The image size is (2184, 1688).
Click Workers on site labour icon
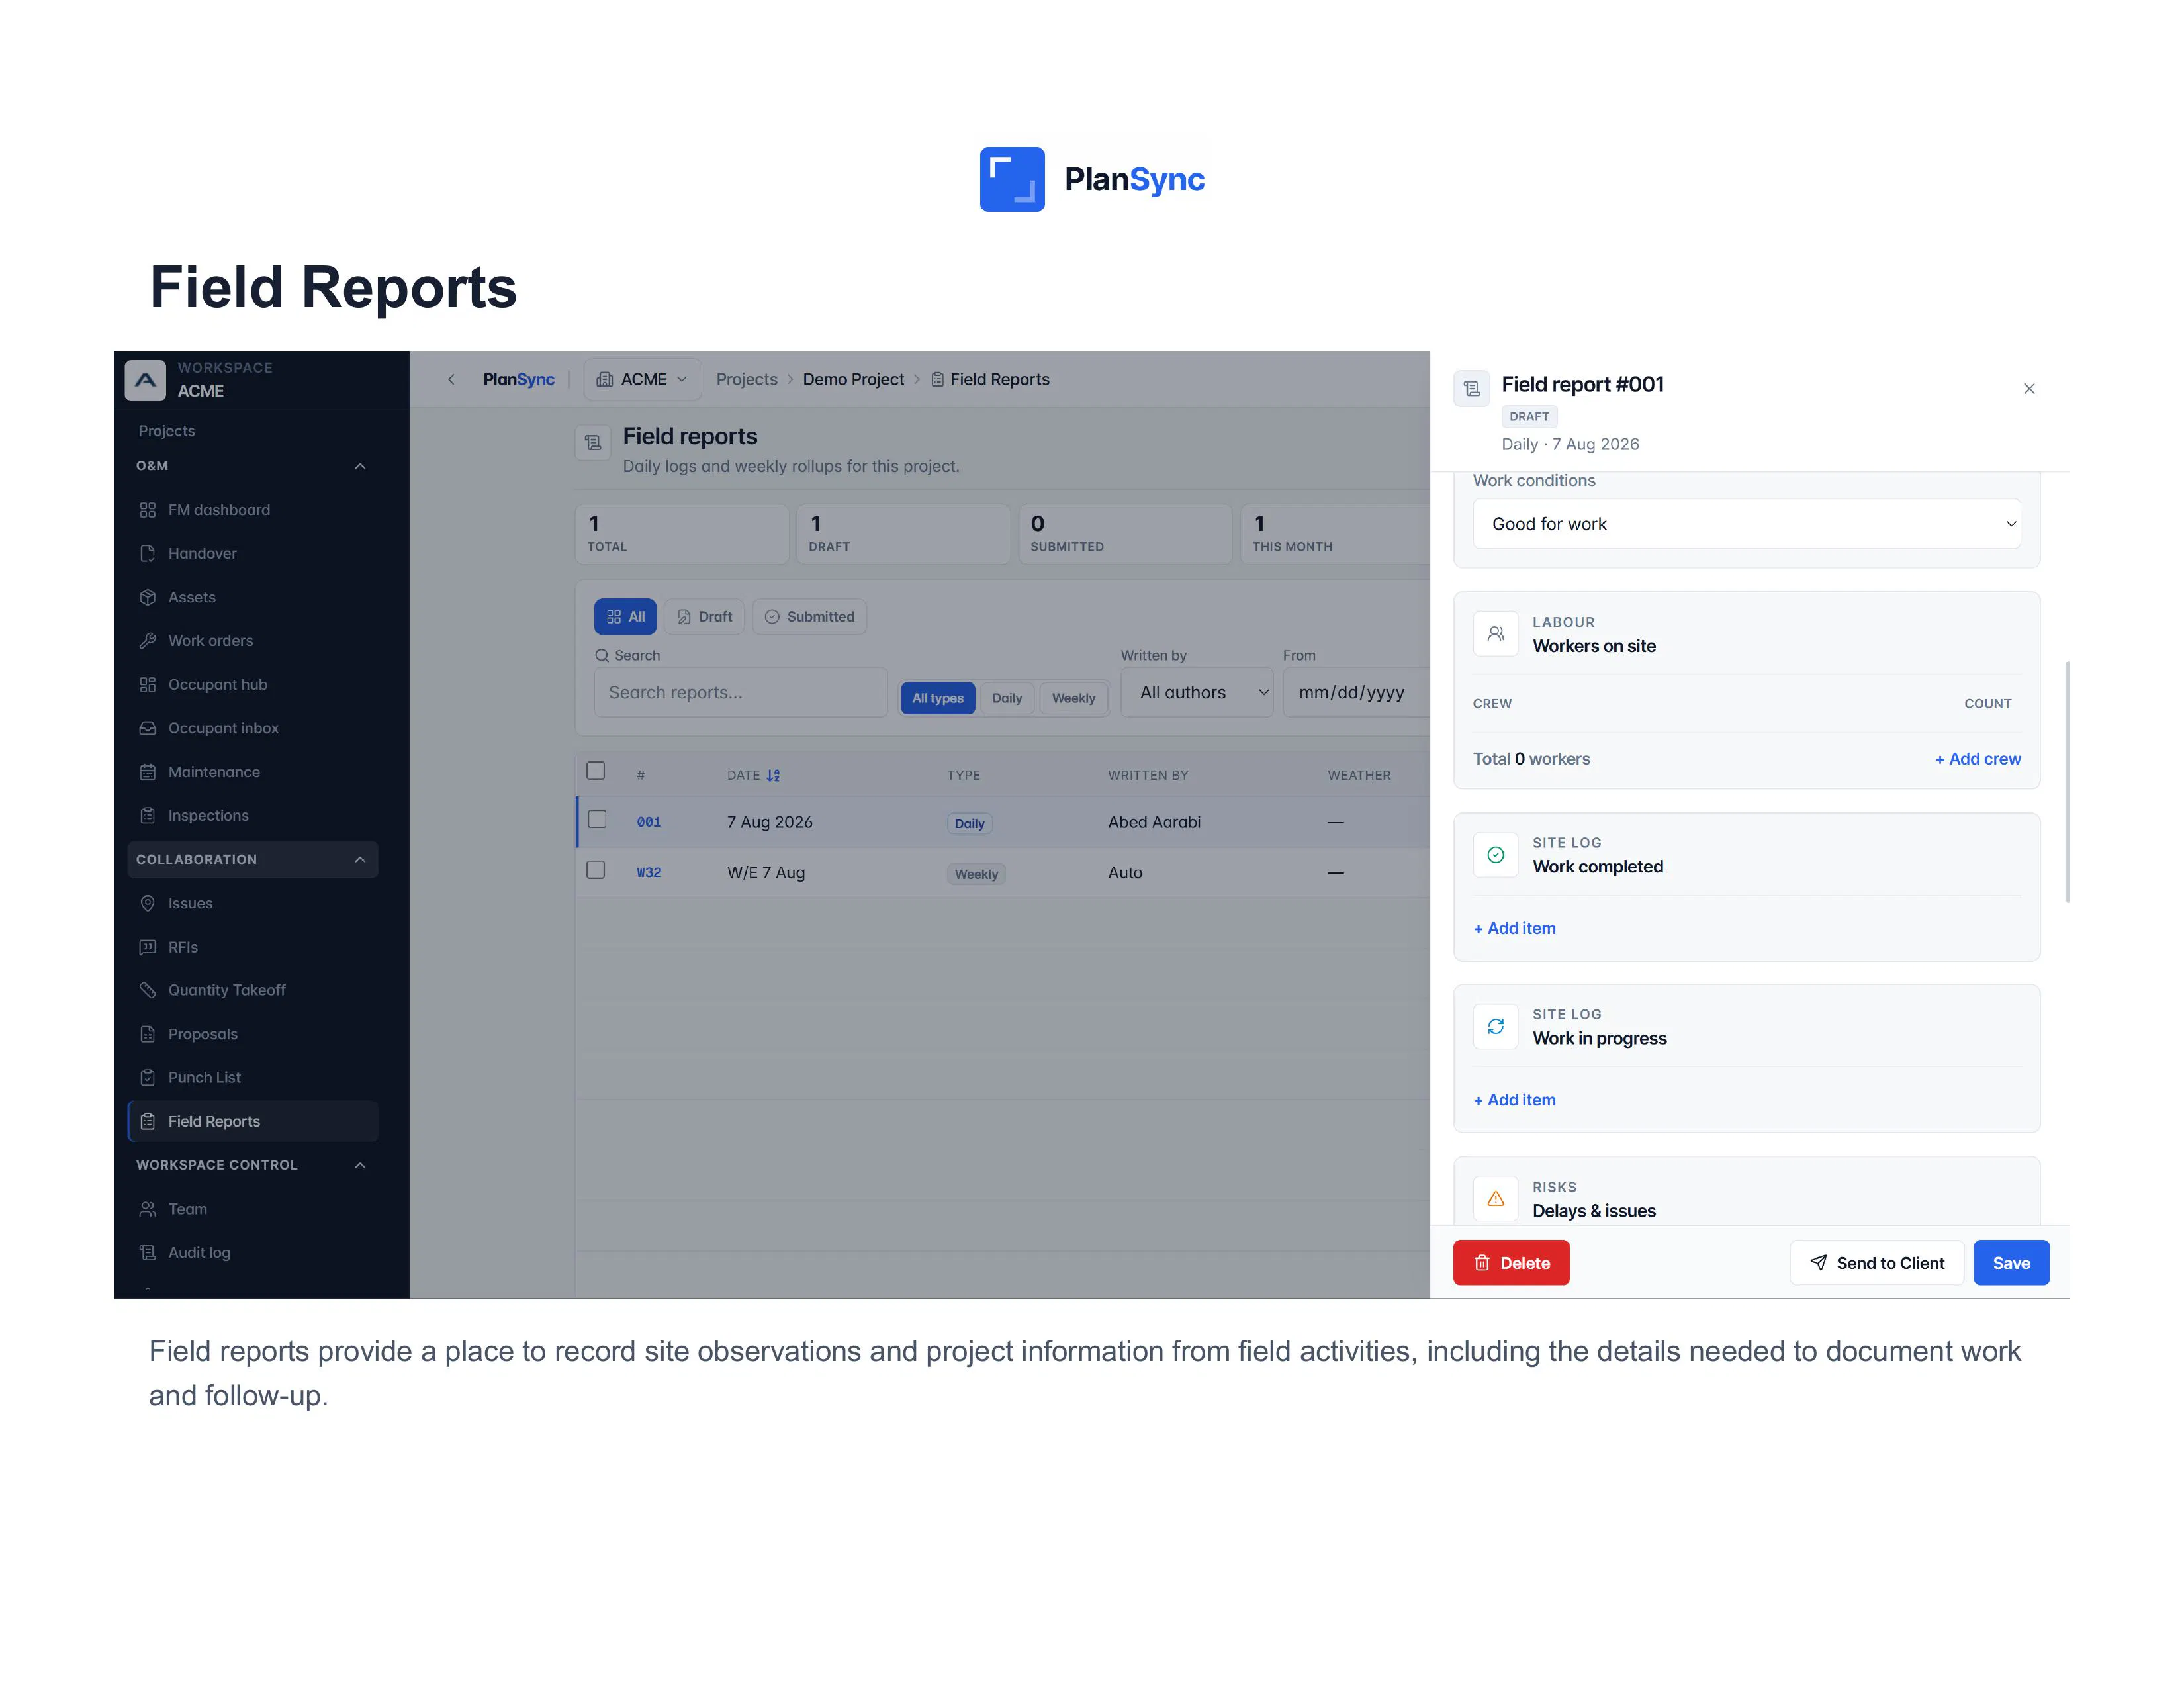[x=1496, y=634]
